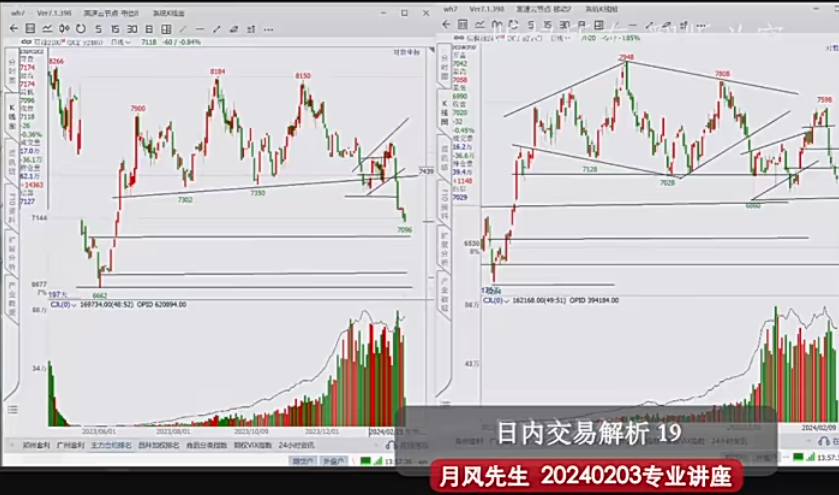Open CJL(0) indicator dropdown in left window
Screen dimensions: 839x495
point(63,304)
